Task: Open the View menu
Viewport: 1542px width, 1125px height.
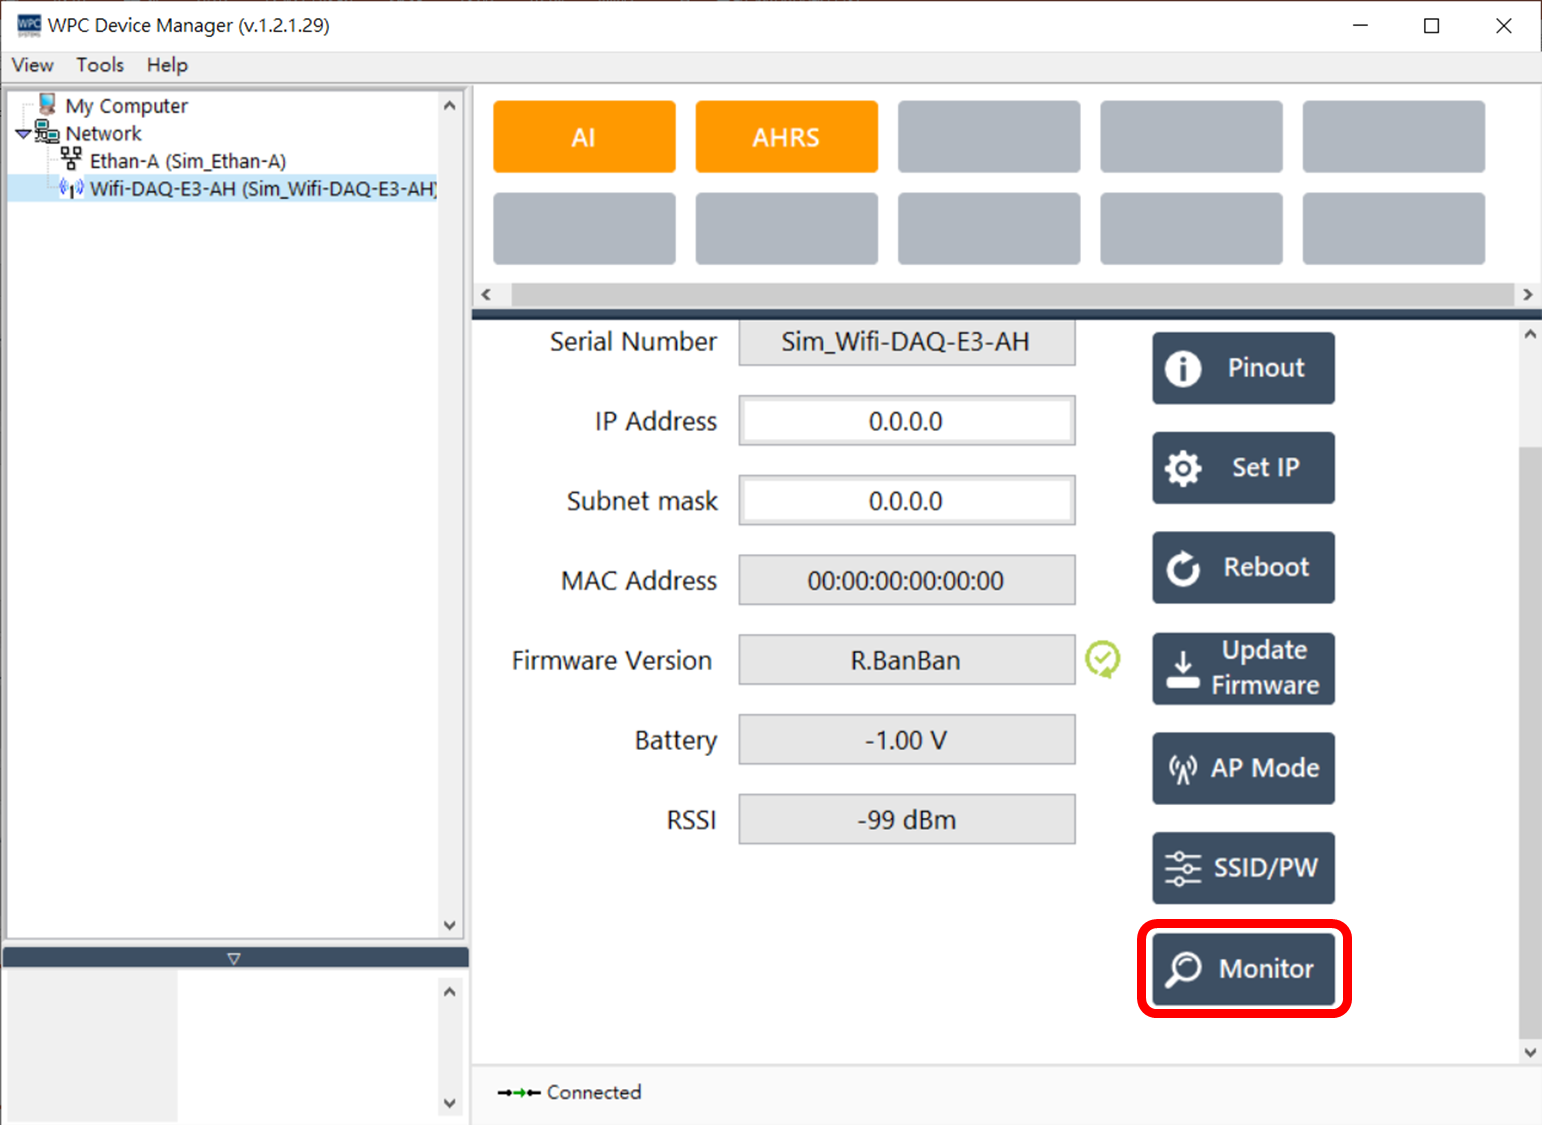Action: (x=32, y=65)
